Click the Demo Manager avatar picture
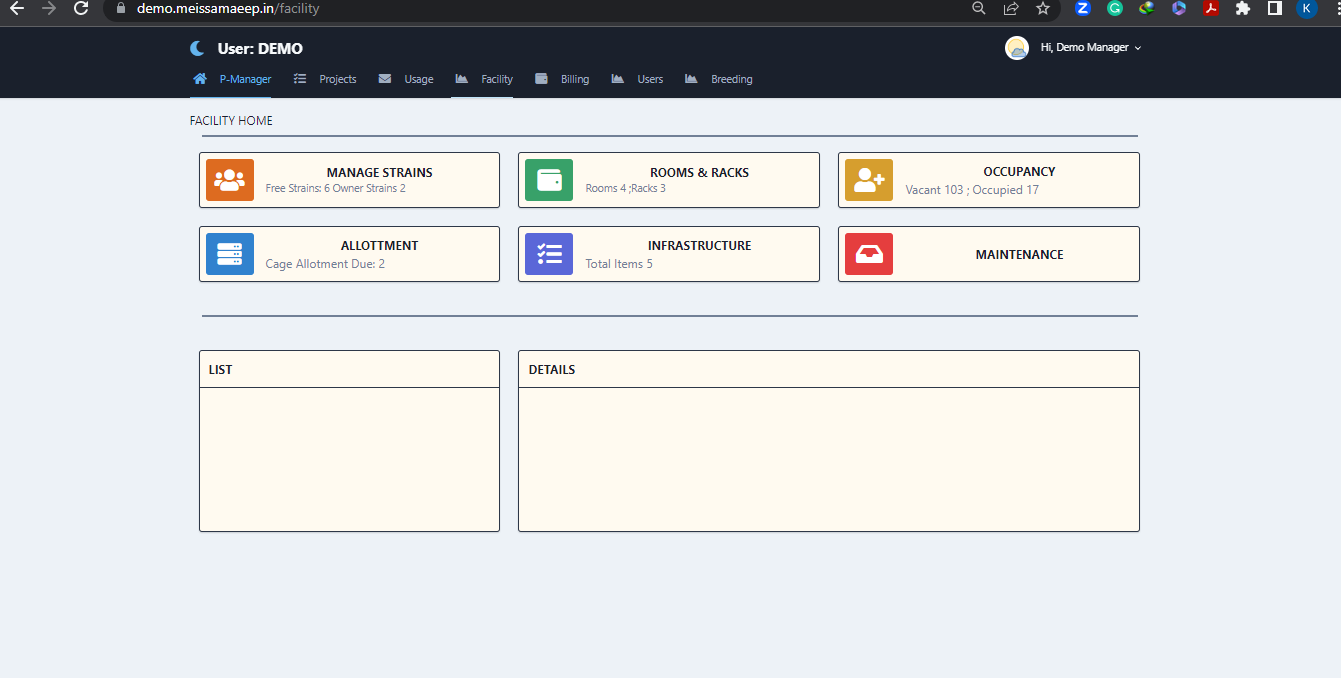This screenshot has height=678, width=1341. [x=1016, y=48]
